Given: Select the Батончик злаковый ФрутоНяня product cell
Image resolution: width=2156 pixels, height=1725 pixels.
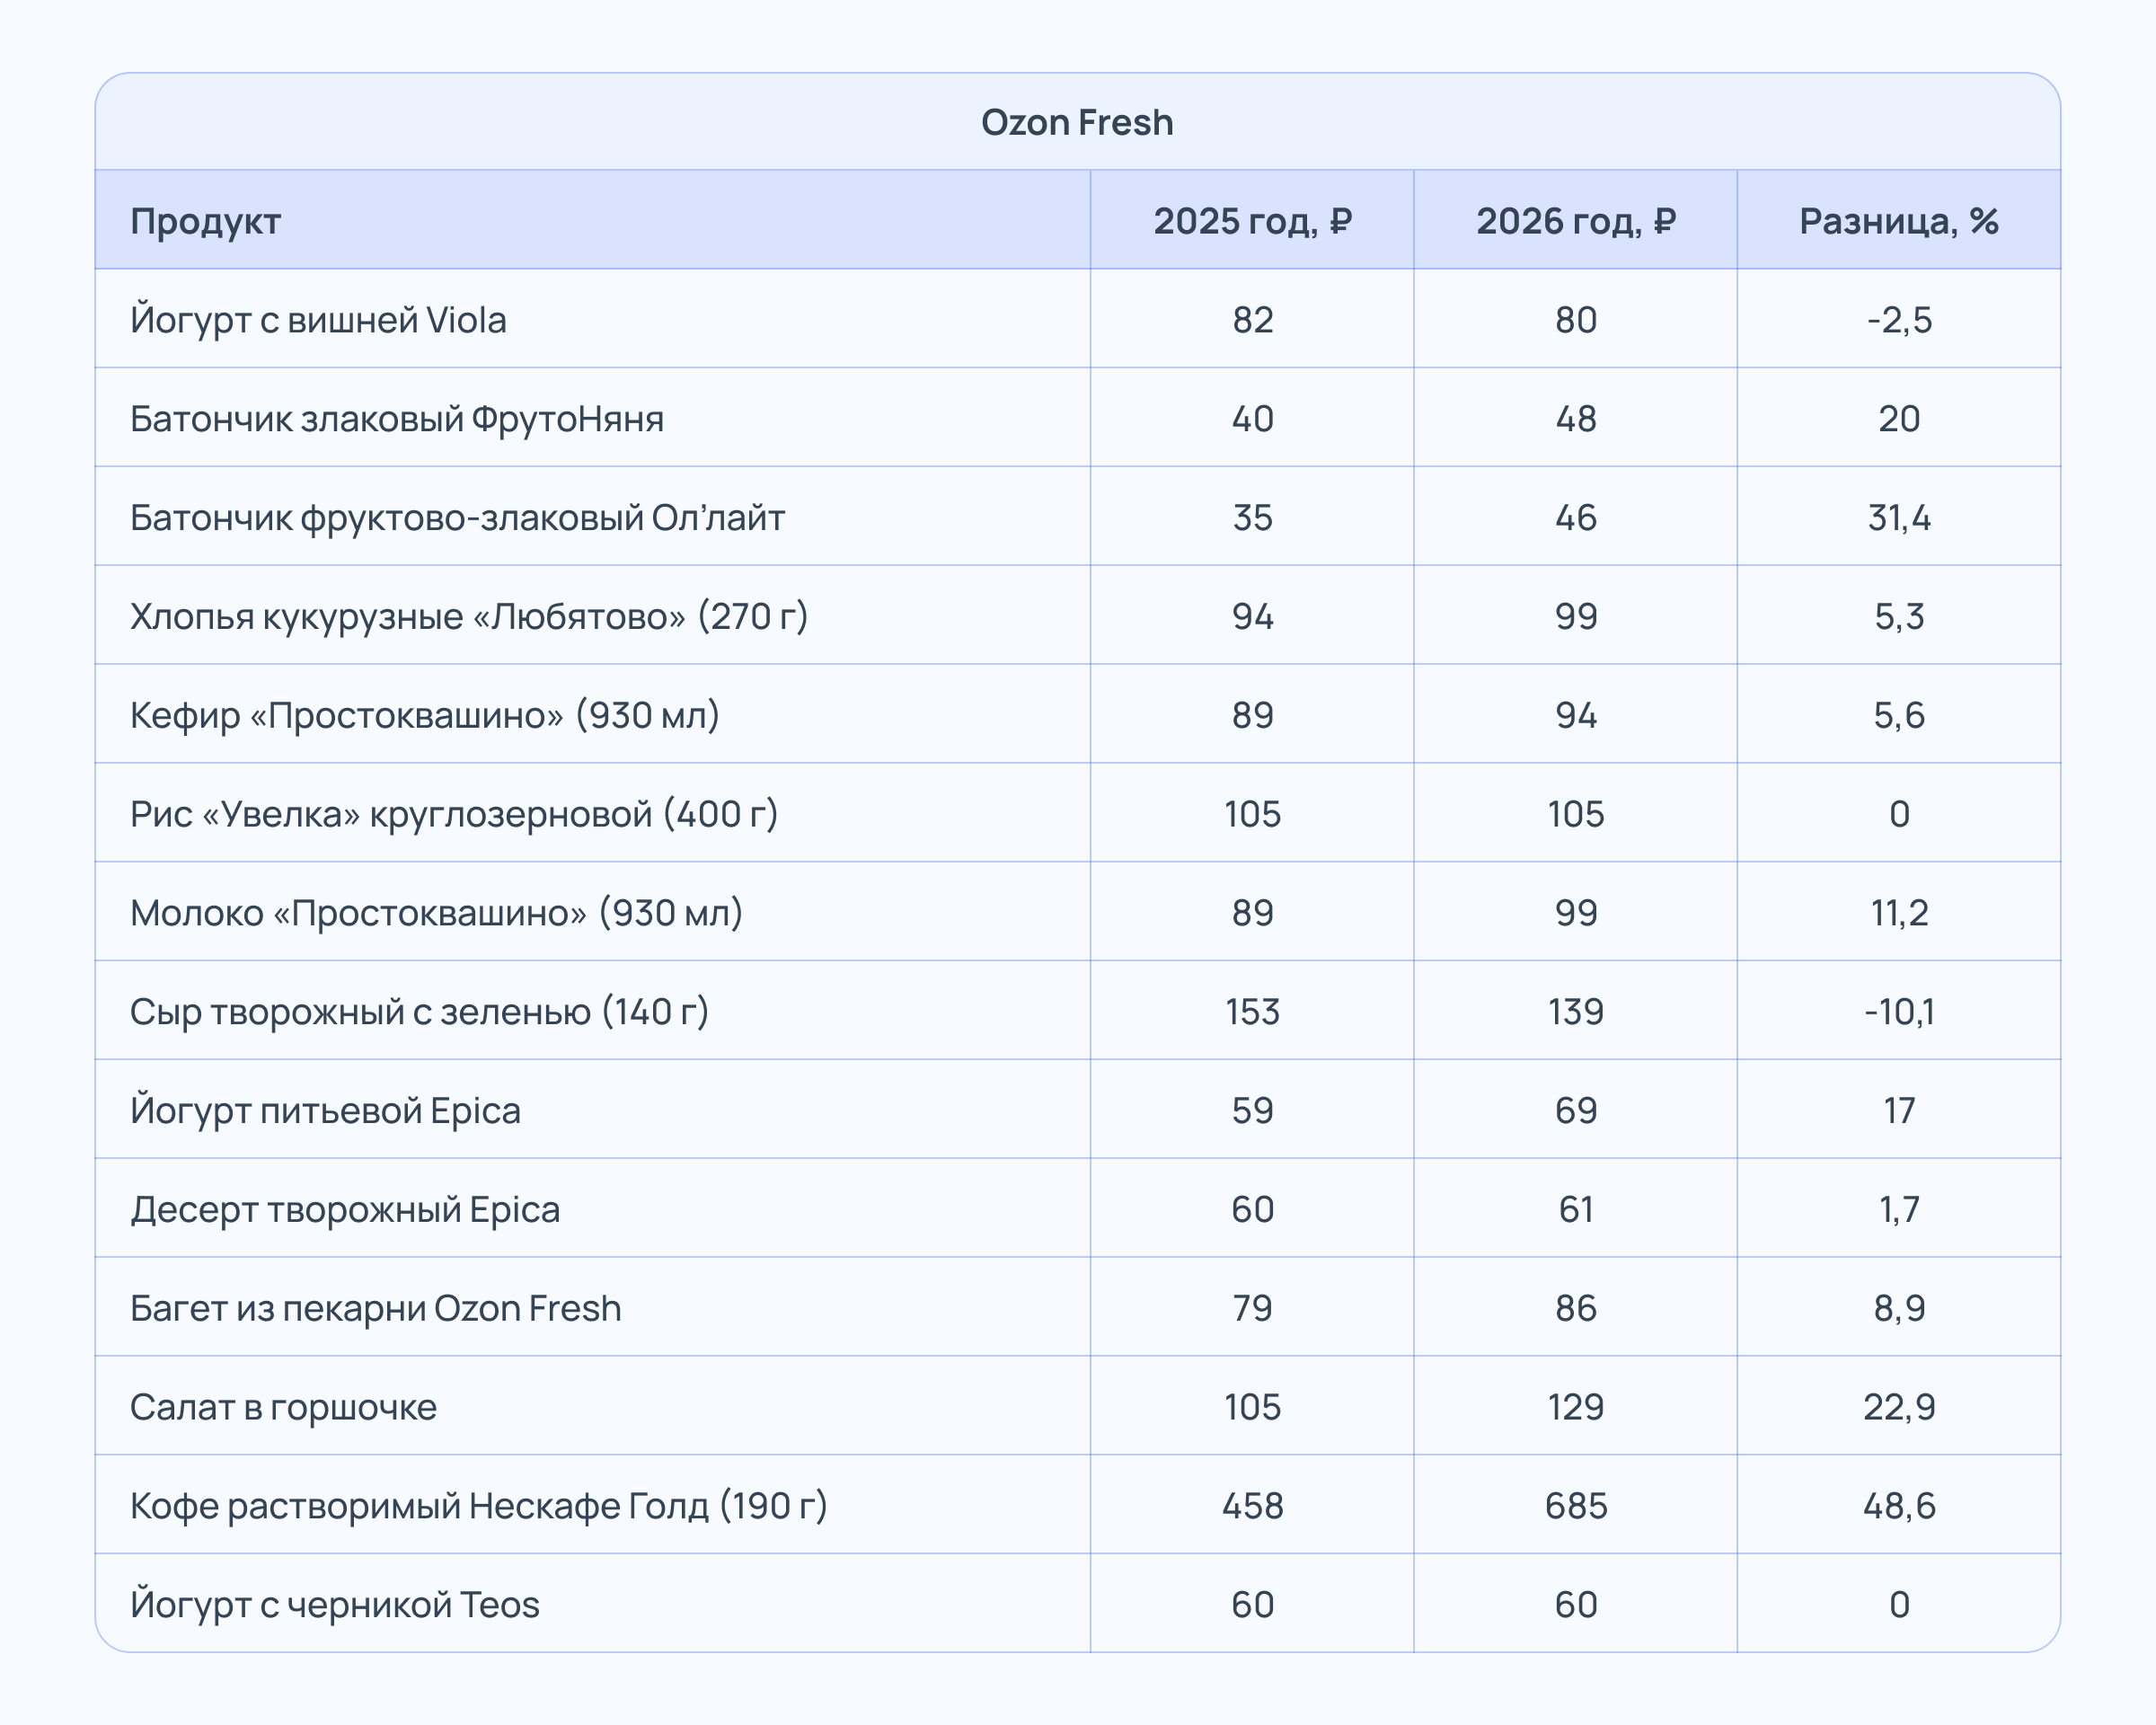Looking at the screenshot, I should [x=397, y=419].
